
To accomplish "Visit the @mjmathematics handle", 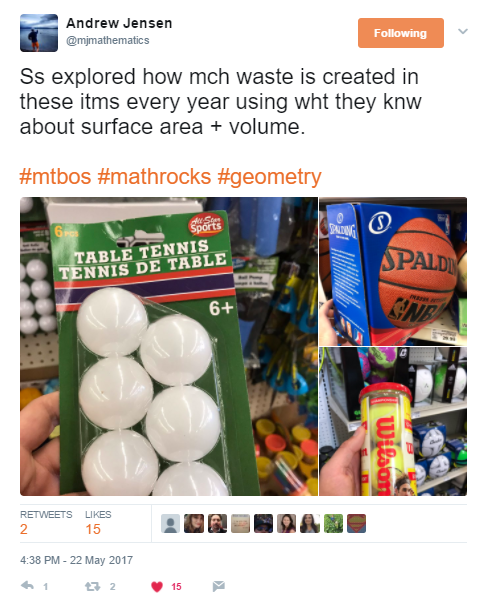I will [x=108, y=40].
